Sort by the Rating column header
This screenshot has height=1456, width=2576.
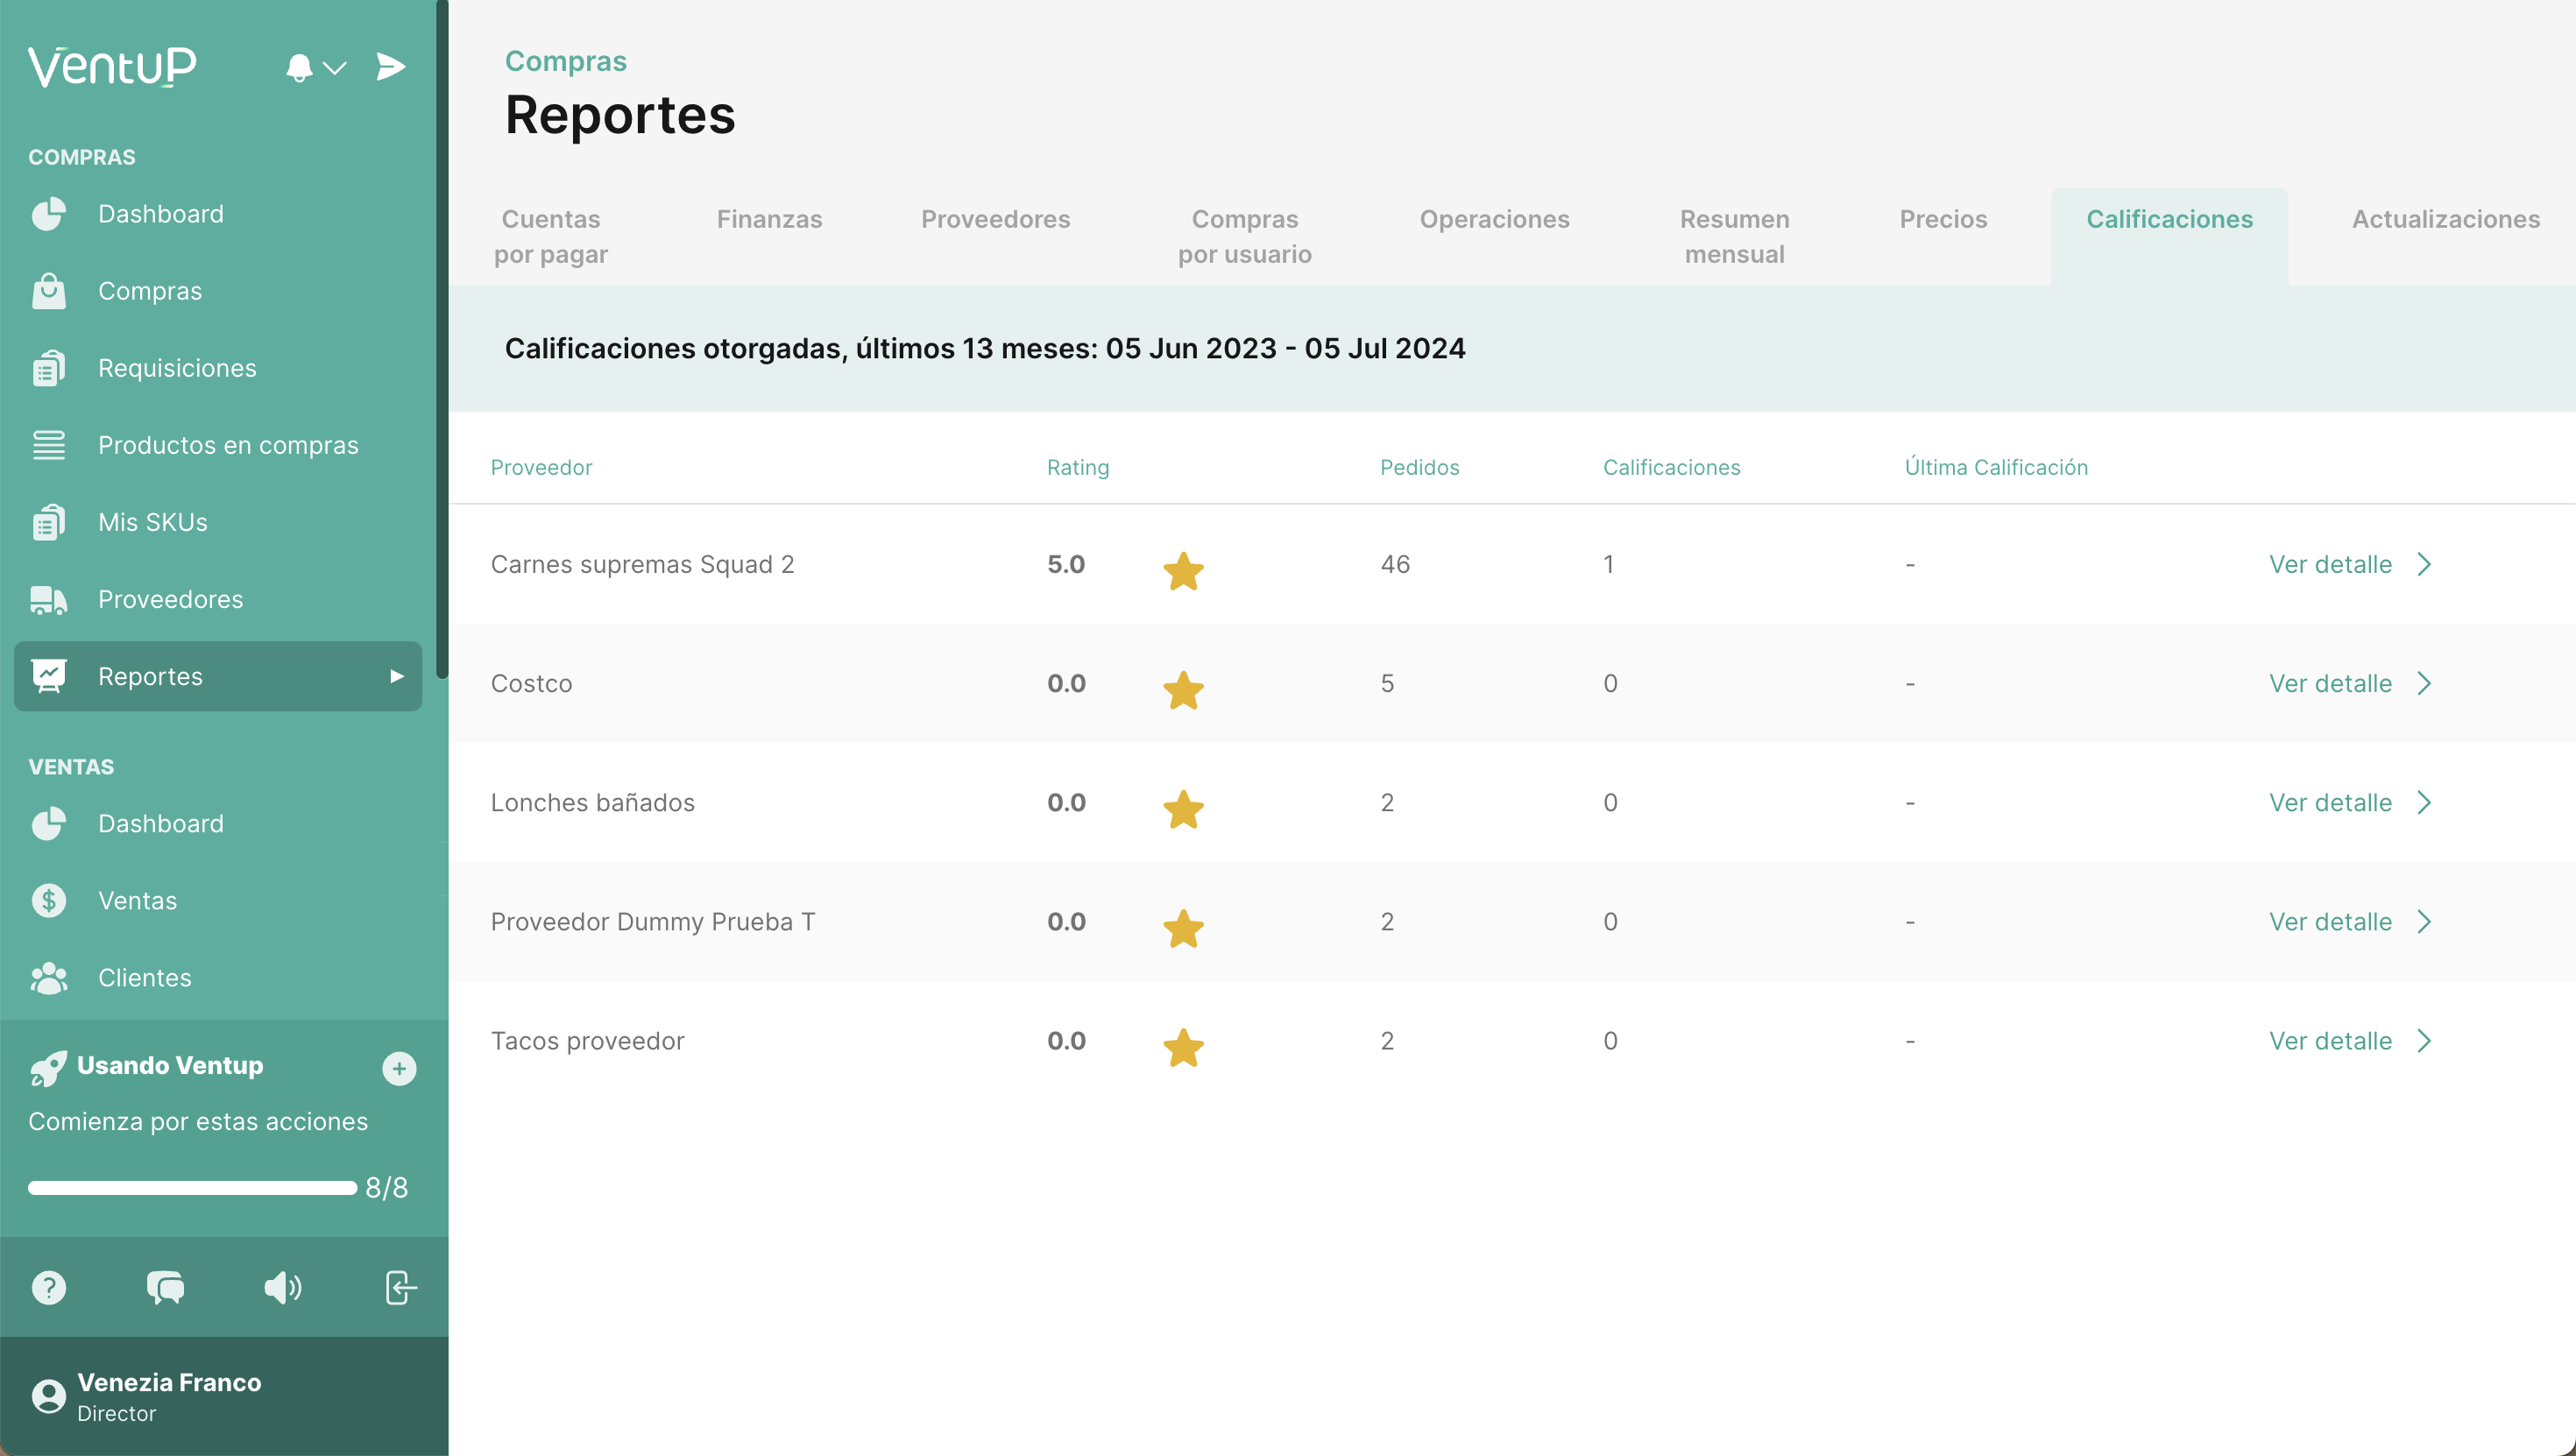(1077, 467)
